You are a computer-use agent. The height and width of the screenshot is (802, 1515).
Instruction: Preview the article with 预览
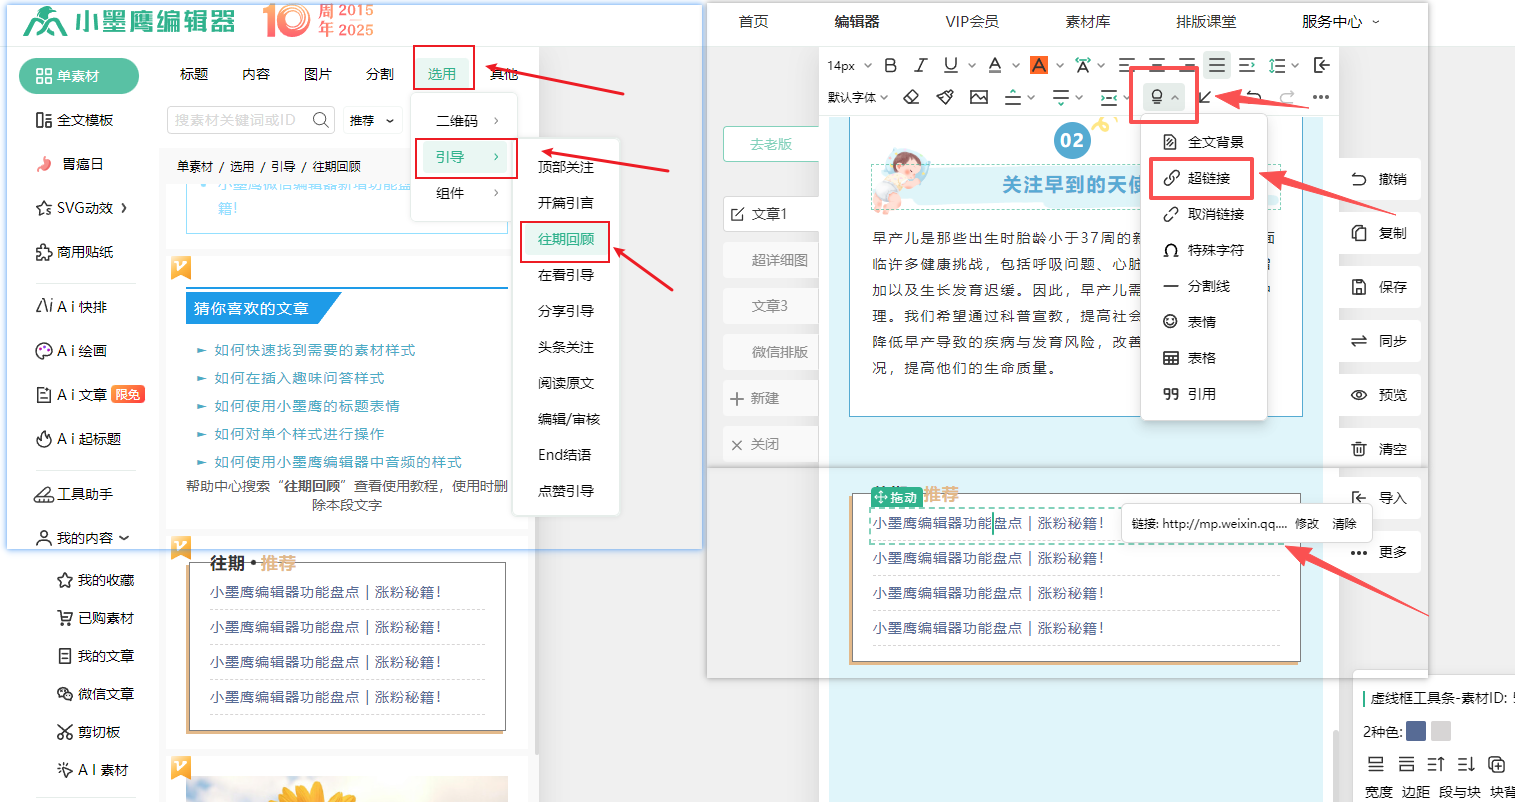pyautogui.click(x=1379, y=395)
